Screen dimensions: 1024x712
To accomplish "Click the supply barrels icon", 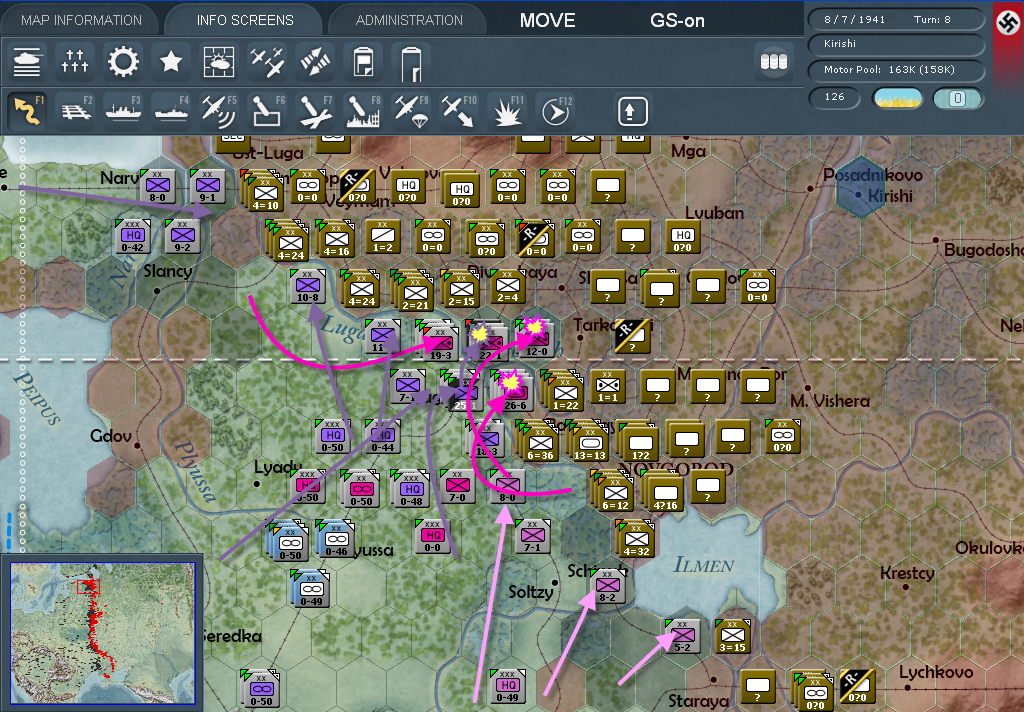I will click(x=774, y=62).
